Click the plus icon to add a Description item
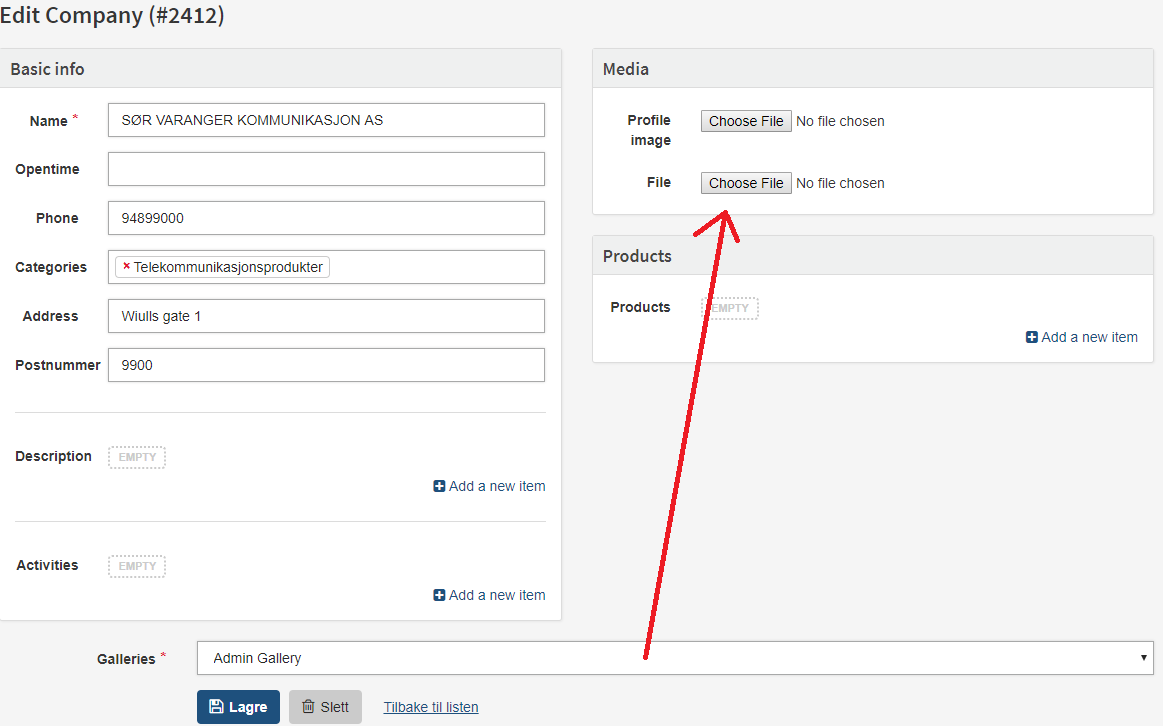This screenshot has width=1163, height=726. pyautogui.click(x=438, y=486)
